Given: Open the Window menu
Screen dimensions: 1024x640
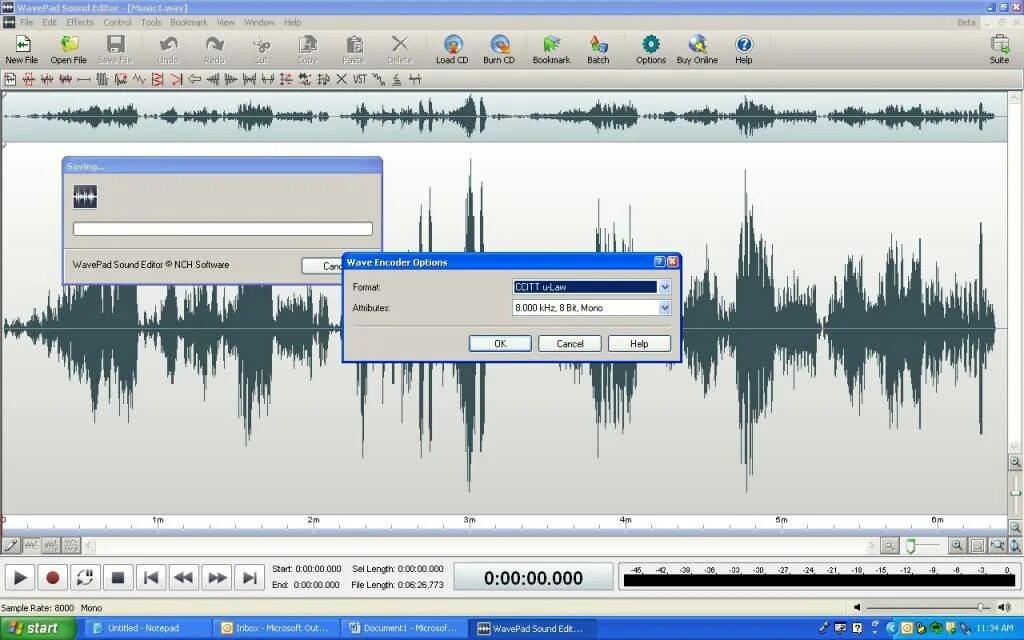Looking at the screenshot, I should click(x=259, y=22).
